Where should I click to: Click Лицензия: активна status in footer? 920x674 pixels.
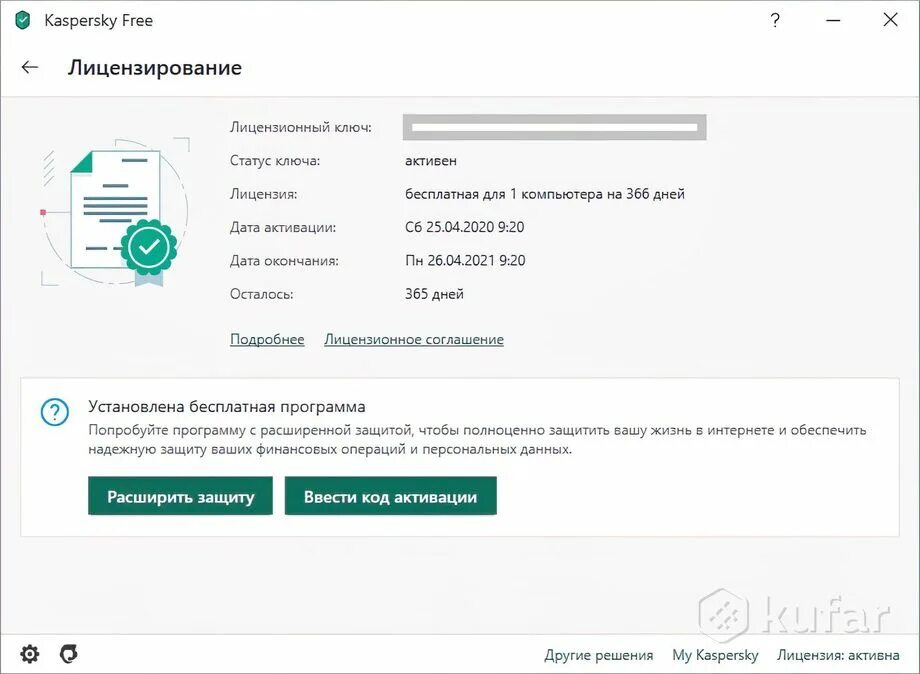838,655
